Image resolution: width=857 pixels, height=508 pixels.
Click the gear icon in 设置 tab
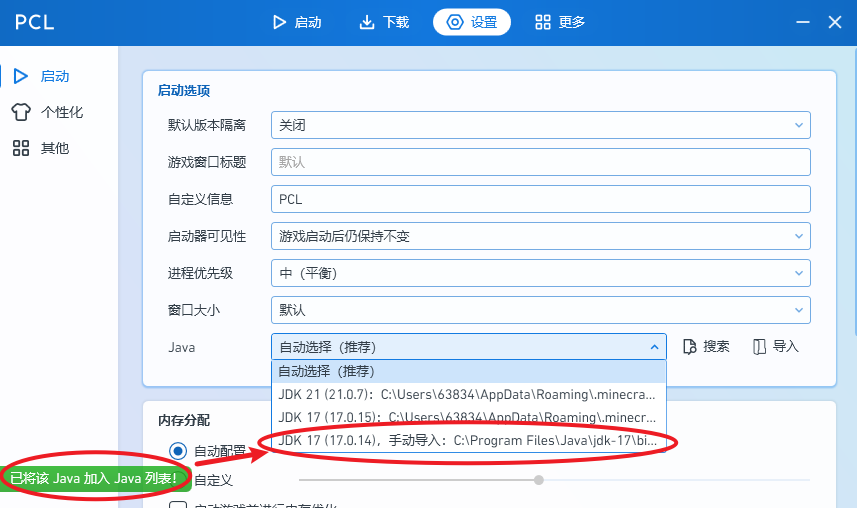click(455, 22)
